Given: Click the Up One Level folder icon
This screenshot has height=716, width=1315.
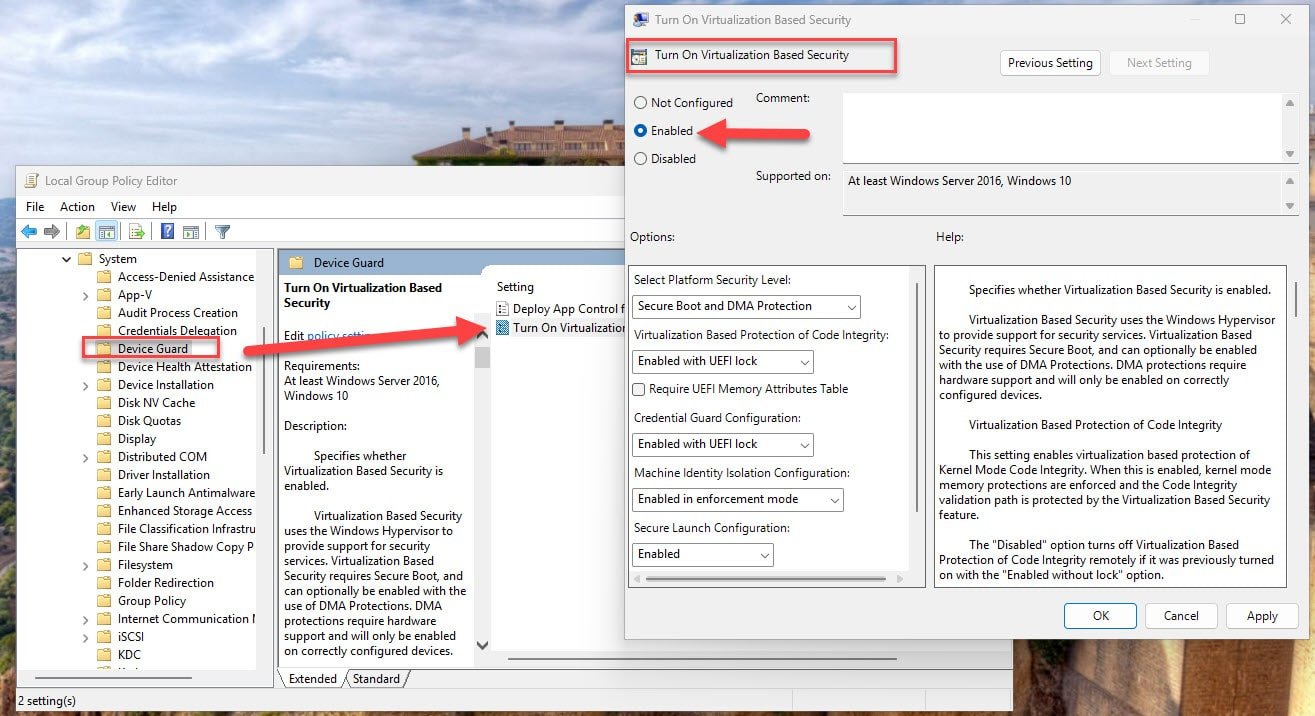Looking at the screenshot, I should (x=83, y=231).
